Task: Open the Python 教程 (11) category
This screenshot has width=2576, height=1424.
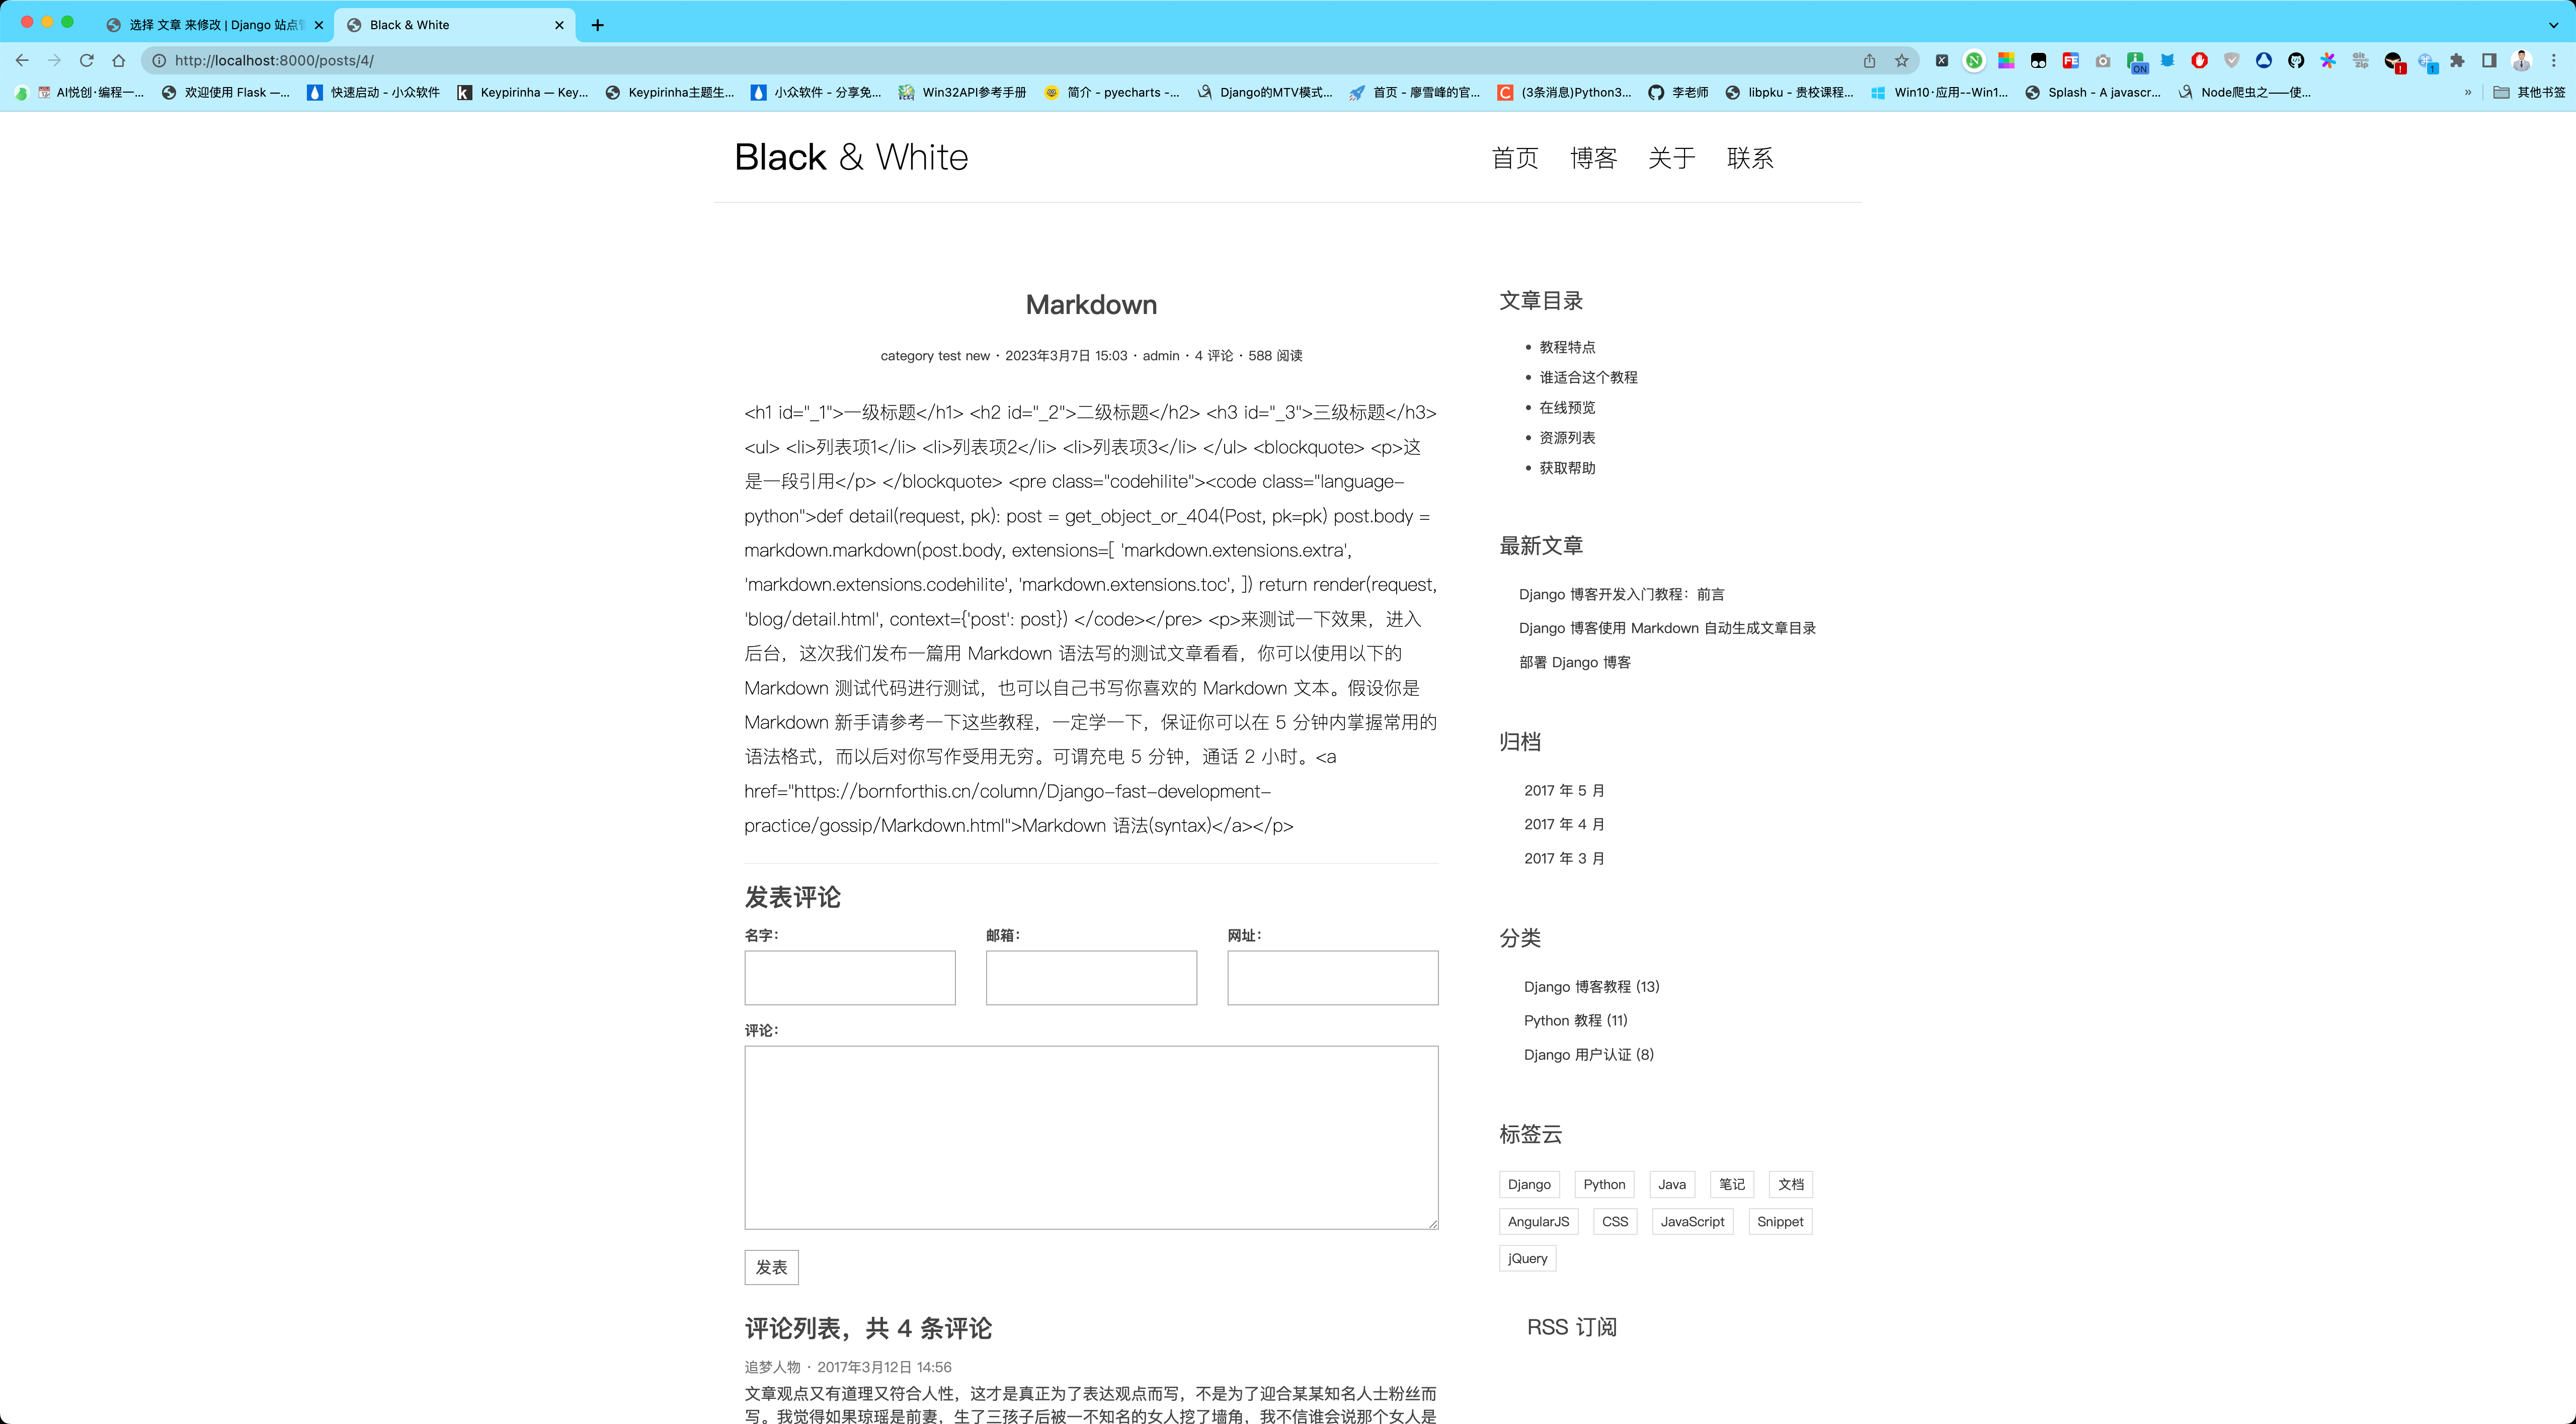Action: (1575, 1020)
